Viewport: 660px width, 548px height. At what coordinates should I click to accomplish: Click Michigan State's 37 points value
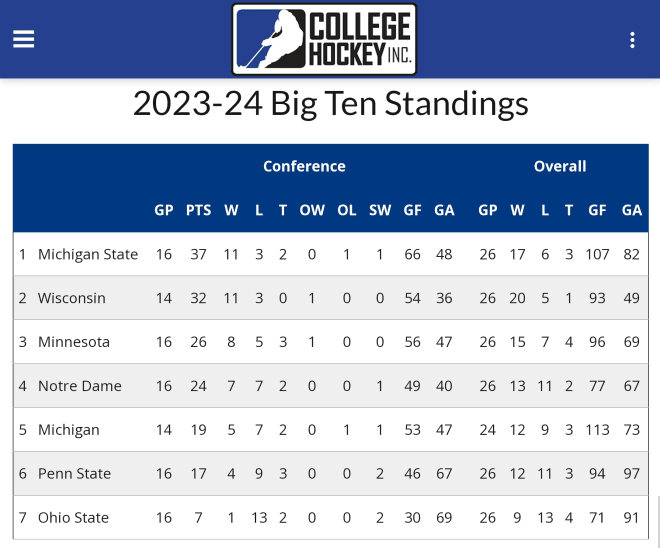coord(198,254)
